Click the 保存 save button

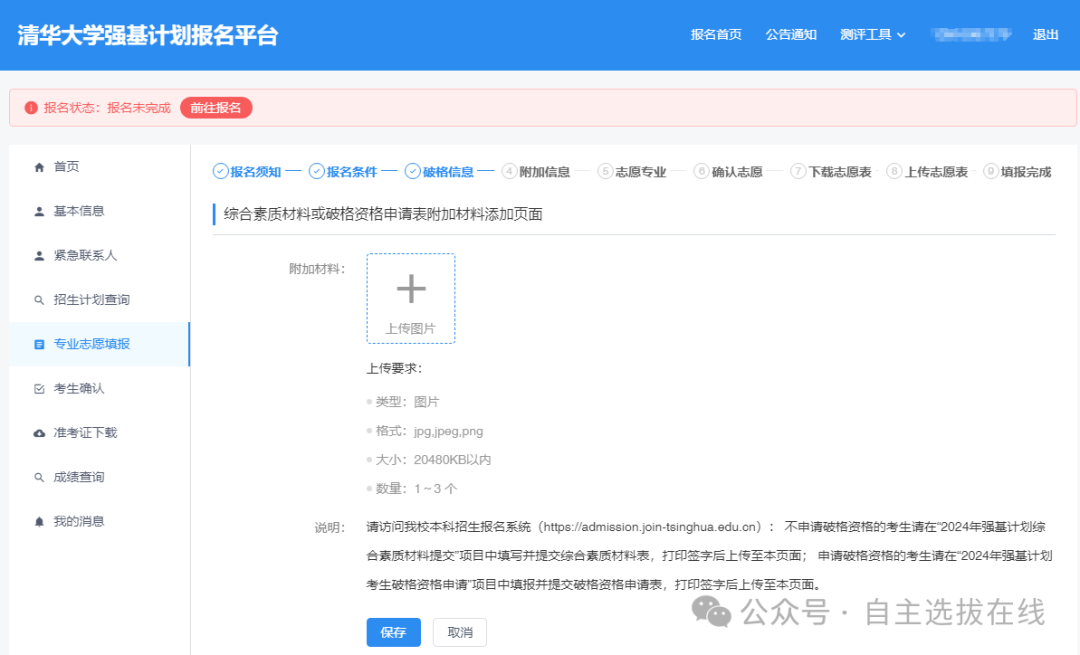coord(393,632)
